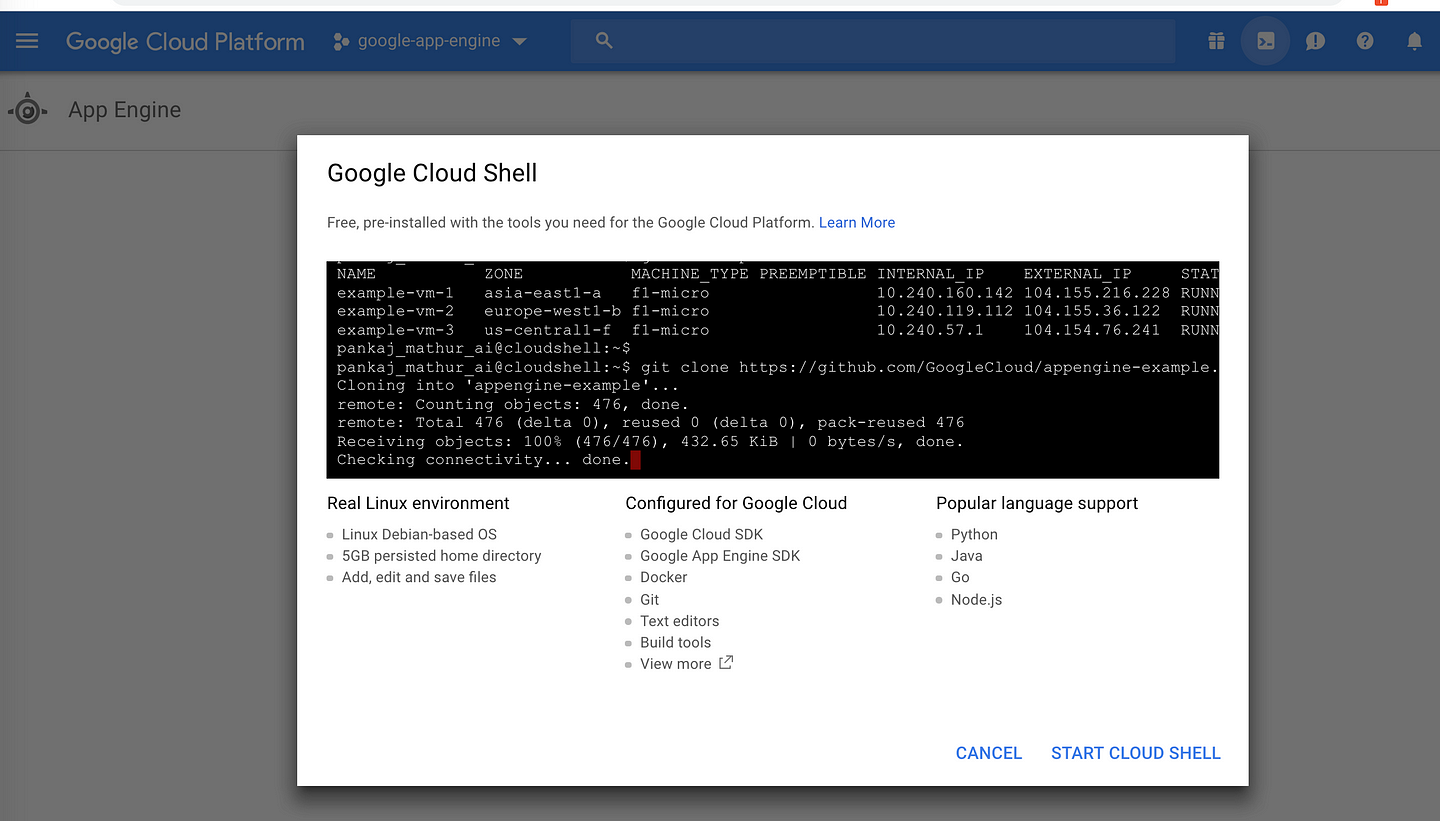The image size is (1440, 821).
Task: Click the 104.155.216.228 external IP
Action: (x=1097, y=293)
